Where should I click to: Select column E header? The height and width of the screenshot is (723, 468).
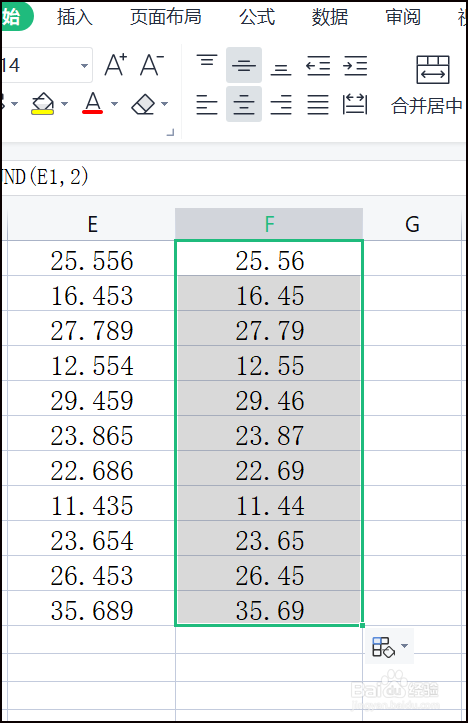point(92,224)
